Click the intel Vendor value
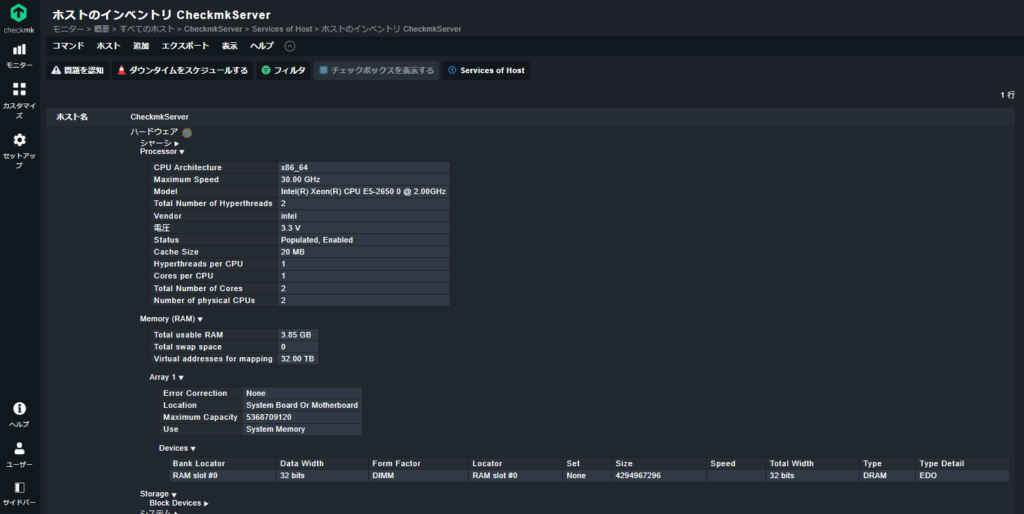Image resolution: width=1024 pixels, height=514 pixels. 289,216
